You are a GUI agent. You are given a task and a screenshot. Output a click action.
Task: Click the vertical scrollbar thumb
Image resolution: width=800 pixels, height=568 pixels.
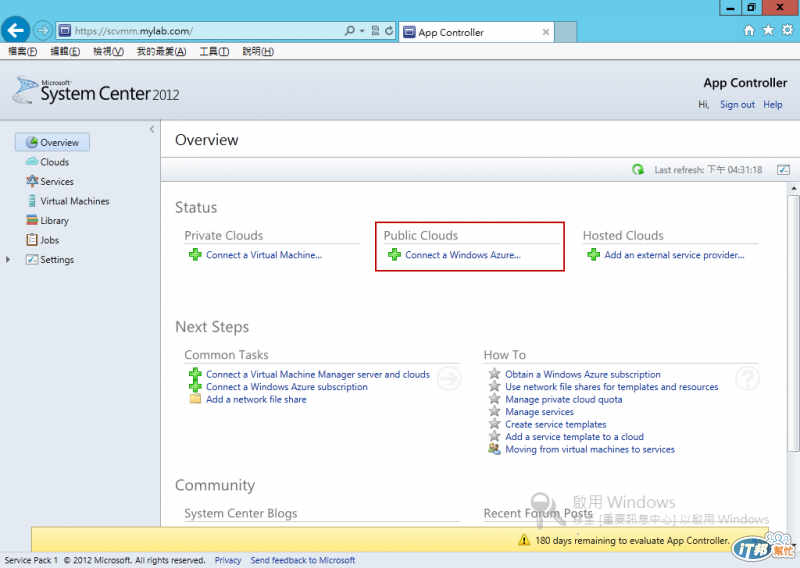click(793, 323)
